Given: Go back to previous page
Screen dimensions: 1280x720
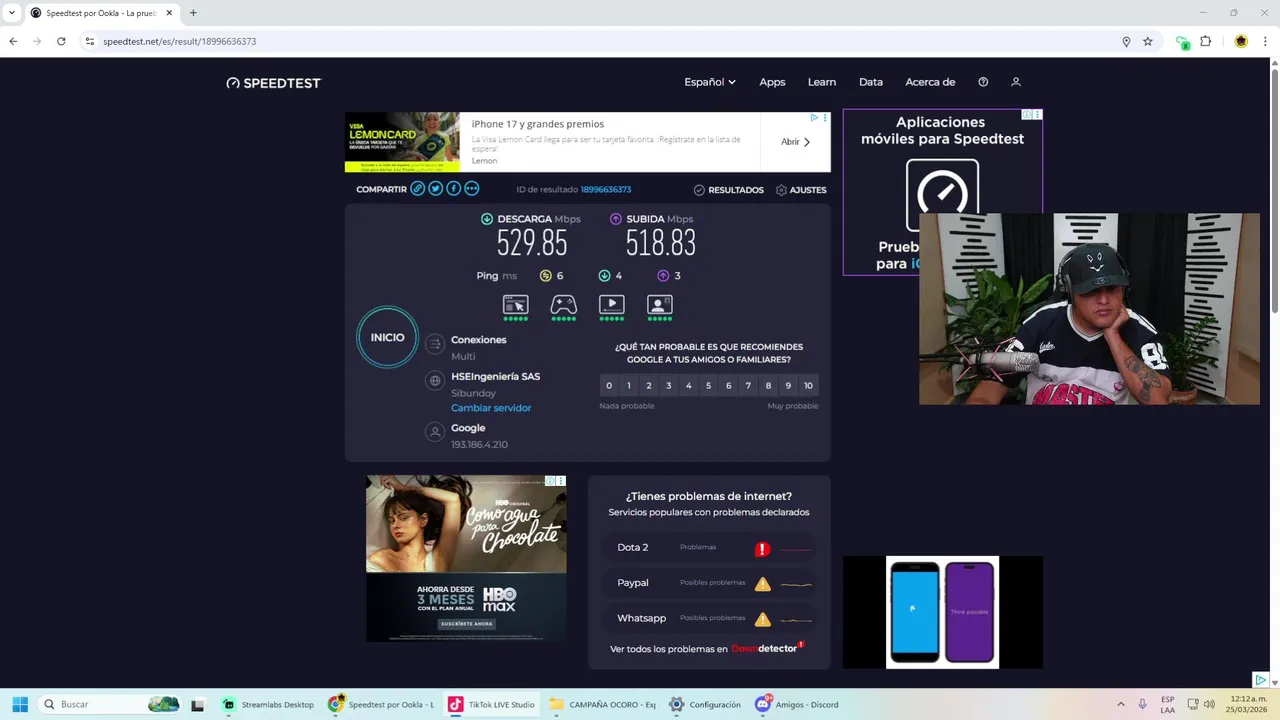Looking at the screenshot, I should coord(13,42).
